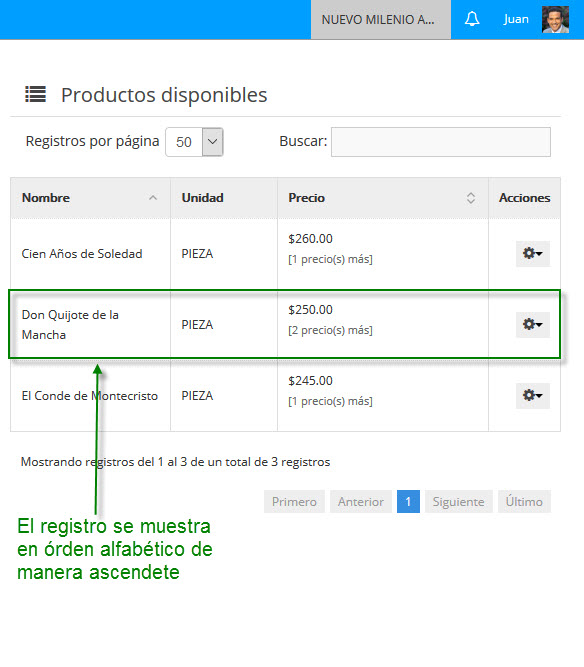584x667 pixels.
Task: Click Juan's profile avatar photo
Action: [555, 20]
